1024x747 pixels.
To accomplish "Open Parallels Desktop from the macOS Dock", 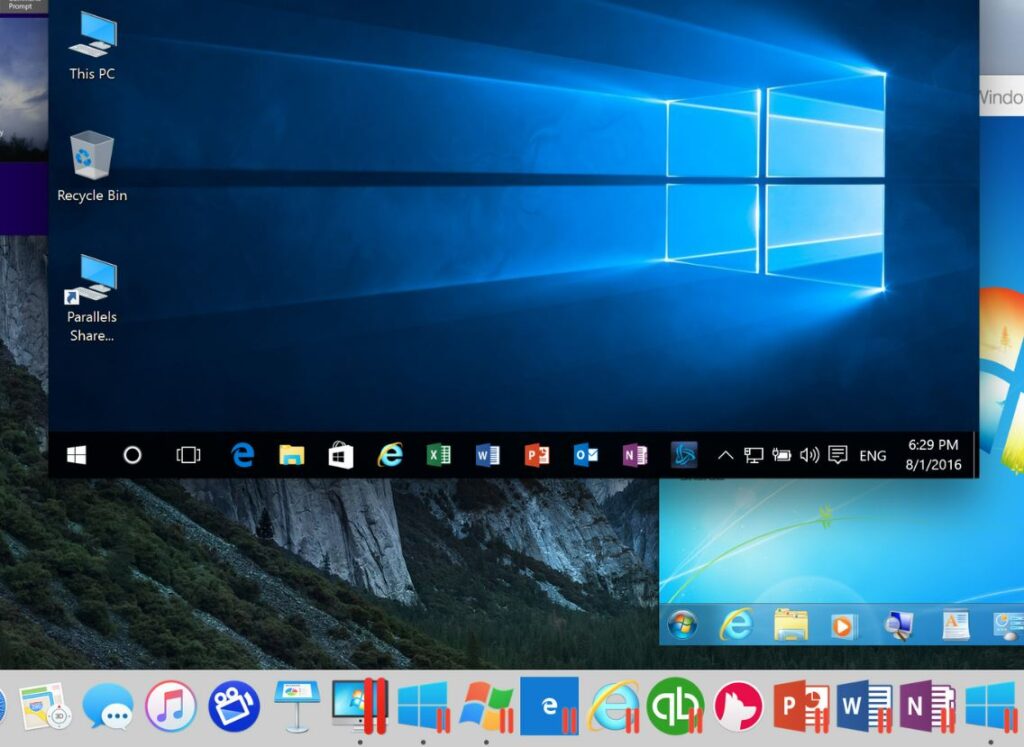I will pos(360,707).
